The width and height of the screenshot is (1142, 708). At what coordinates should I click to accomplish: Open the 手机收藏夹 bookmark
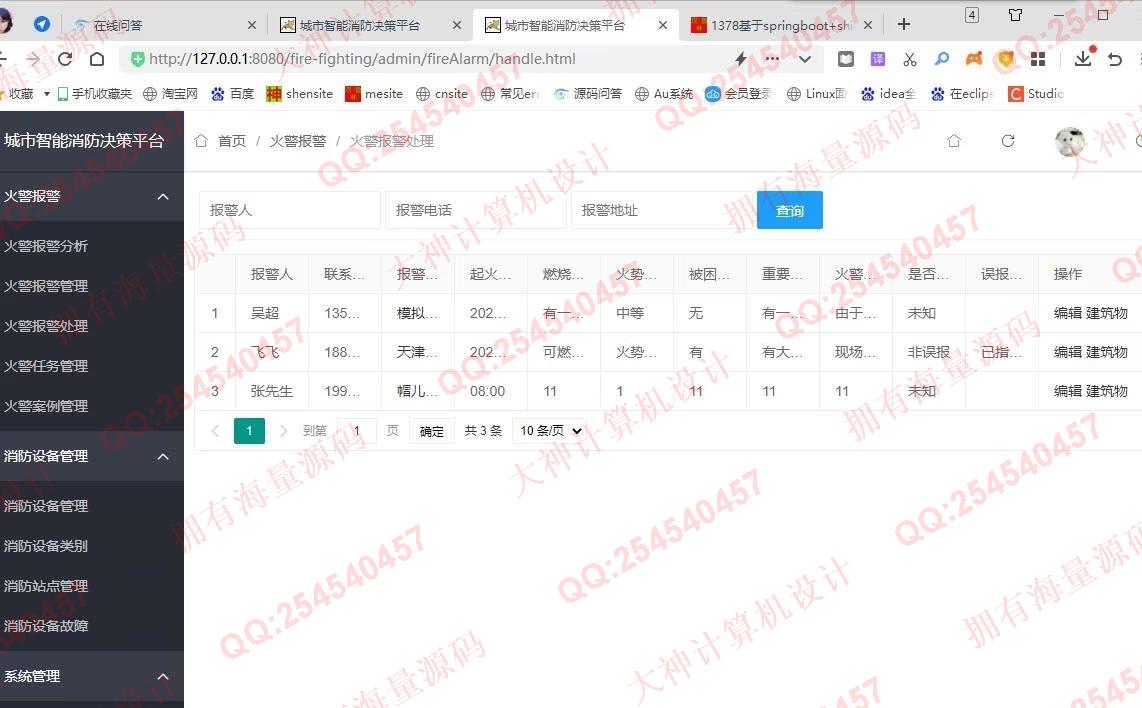click(95, 93)
